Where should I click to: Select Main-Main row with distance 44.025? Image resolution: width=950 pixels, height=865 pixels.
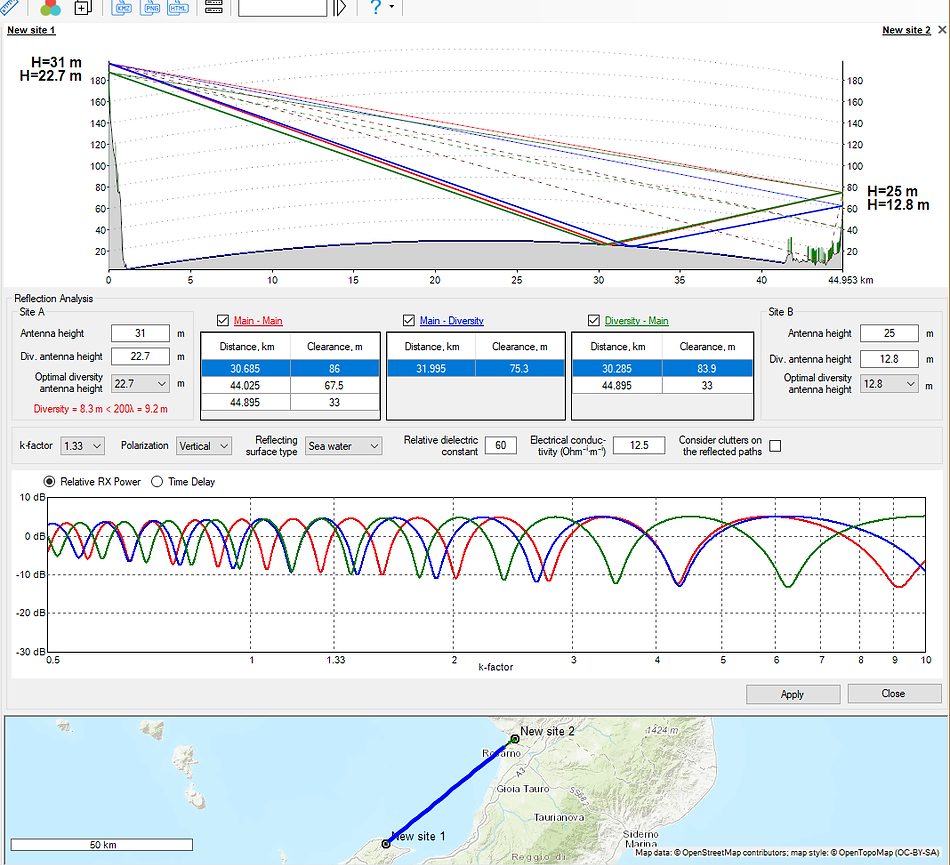coord(290,385)
